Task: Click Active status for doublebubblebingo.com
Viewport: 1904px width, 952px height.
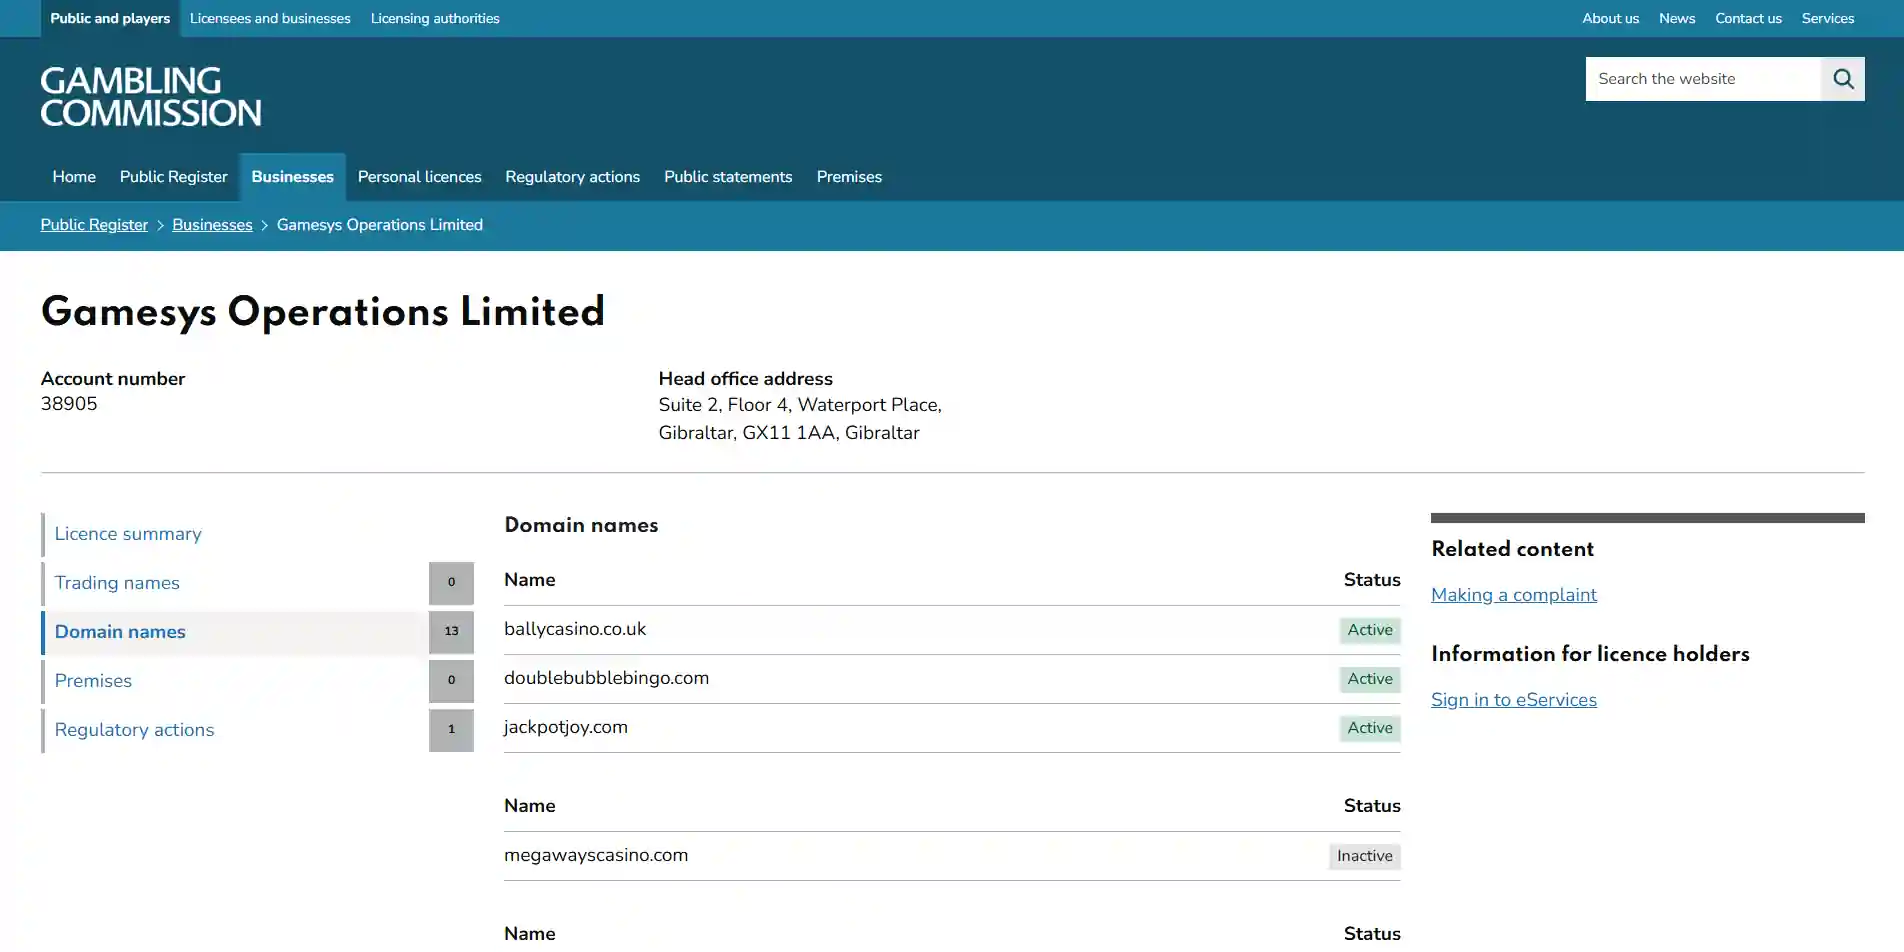Action: point(1370,679)
